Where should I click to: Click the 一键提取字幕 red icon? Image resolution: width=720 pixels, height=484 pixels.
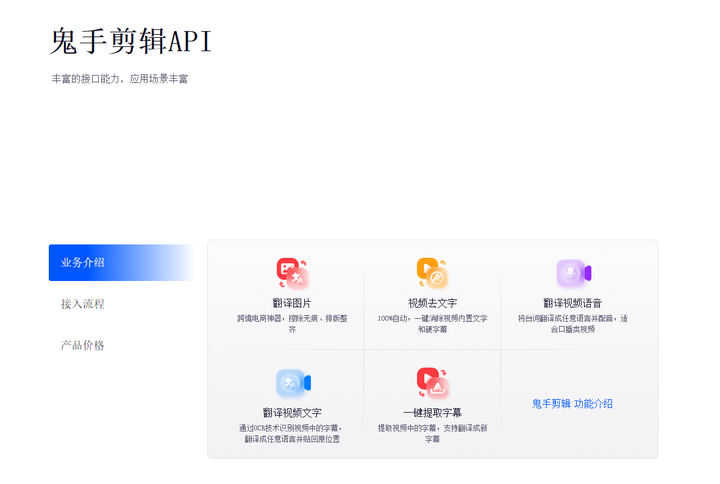point(432,383)
